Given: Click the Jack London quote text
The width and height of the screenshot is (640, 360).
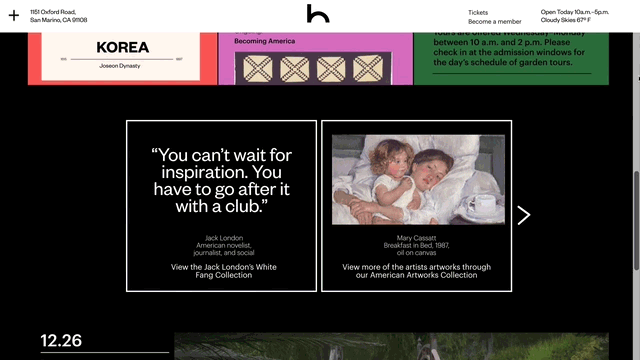Looking at the screenshot, I should (x=222, y=181).
